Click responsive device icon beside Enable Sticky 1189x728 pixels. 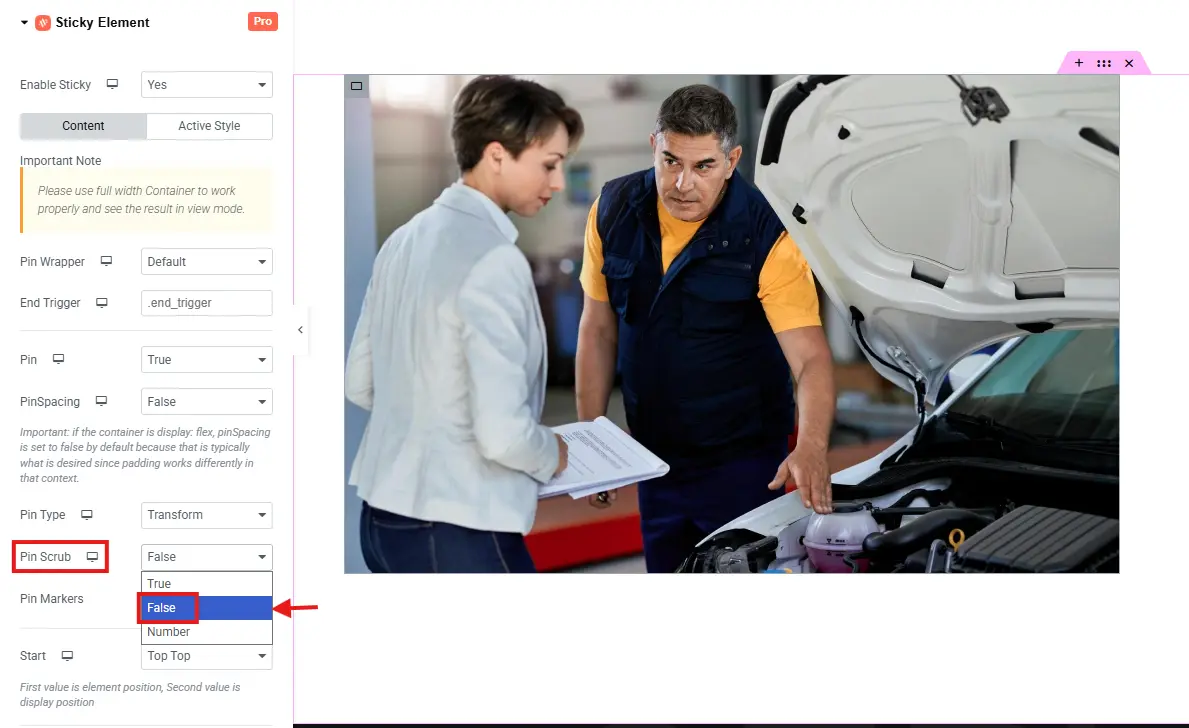tap(112, 85)
